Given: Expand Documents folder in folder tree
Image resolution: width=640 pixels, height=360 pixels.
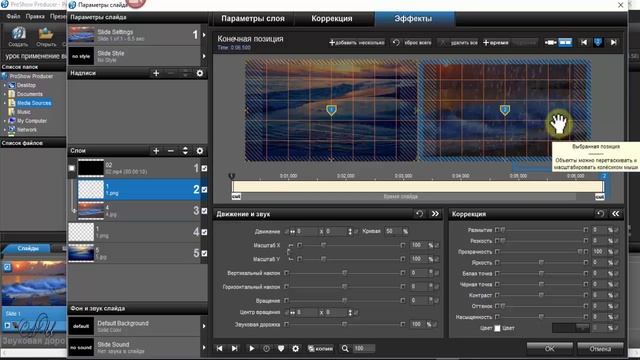Looking at the screenshot, I should pyautogui.click(x=5, y=94).
